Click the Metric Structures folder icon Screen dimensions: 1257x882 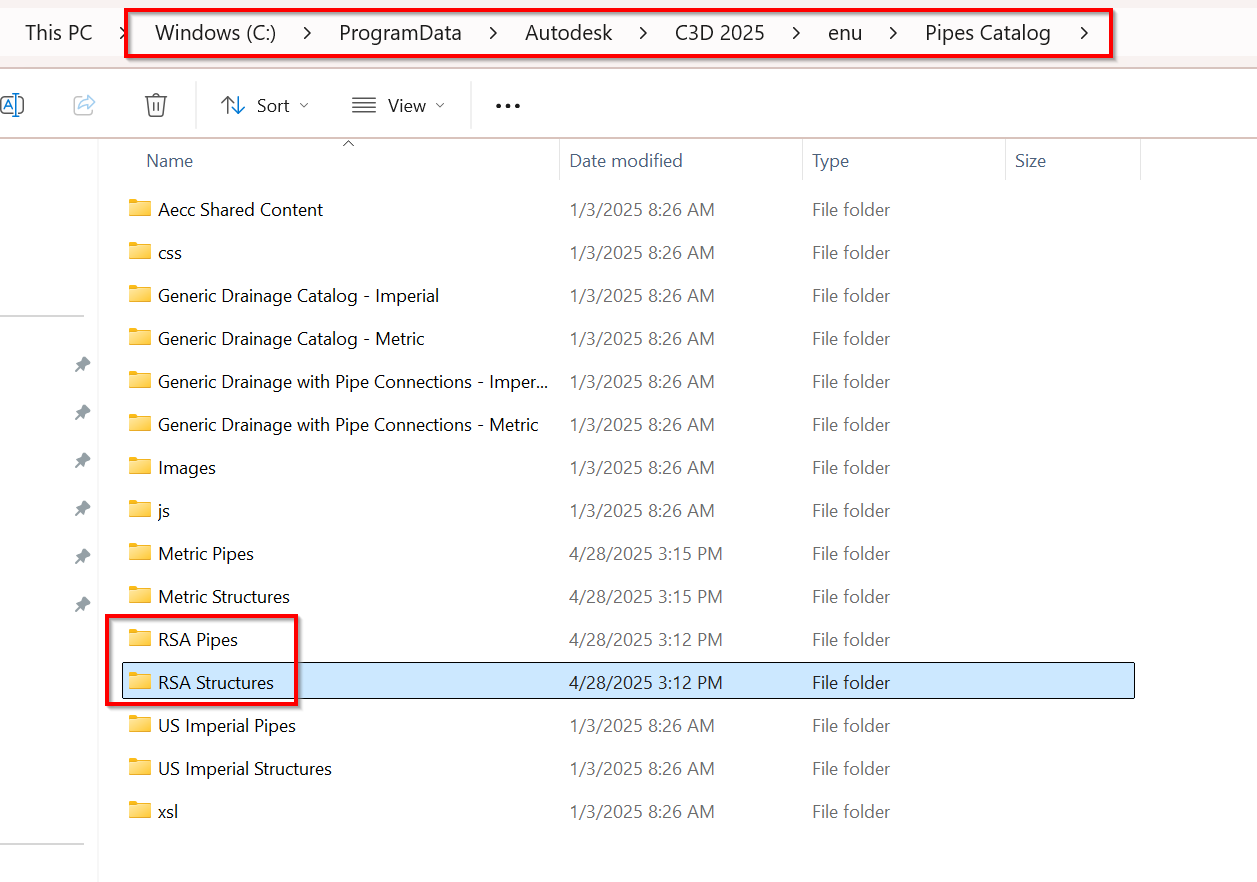(x=139, y=595)
